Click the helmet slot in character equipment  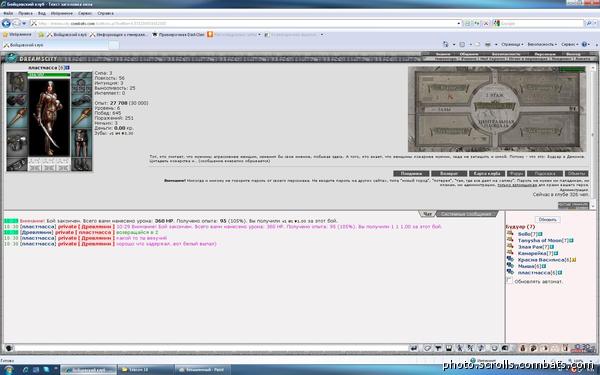16,82
